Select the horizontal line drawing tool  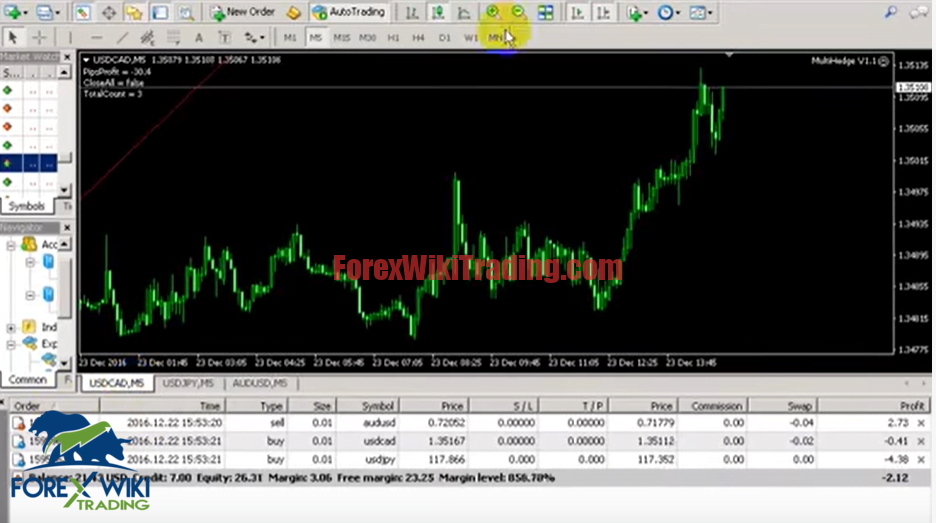coord(96,38)
